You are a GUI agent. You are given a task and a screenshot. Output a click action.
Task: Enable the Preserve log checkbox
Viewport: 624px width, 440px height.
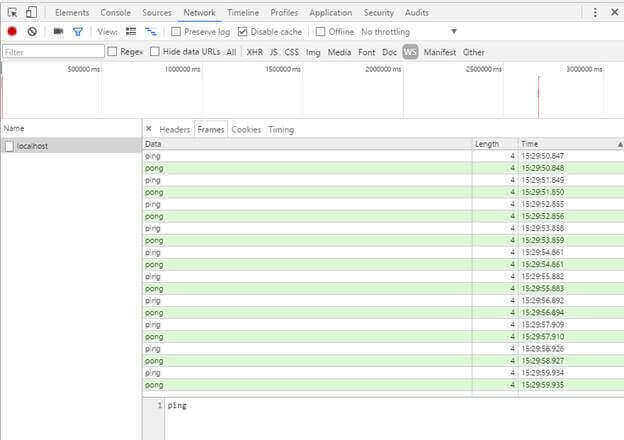pyautogui.click(x=177, y=32)
